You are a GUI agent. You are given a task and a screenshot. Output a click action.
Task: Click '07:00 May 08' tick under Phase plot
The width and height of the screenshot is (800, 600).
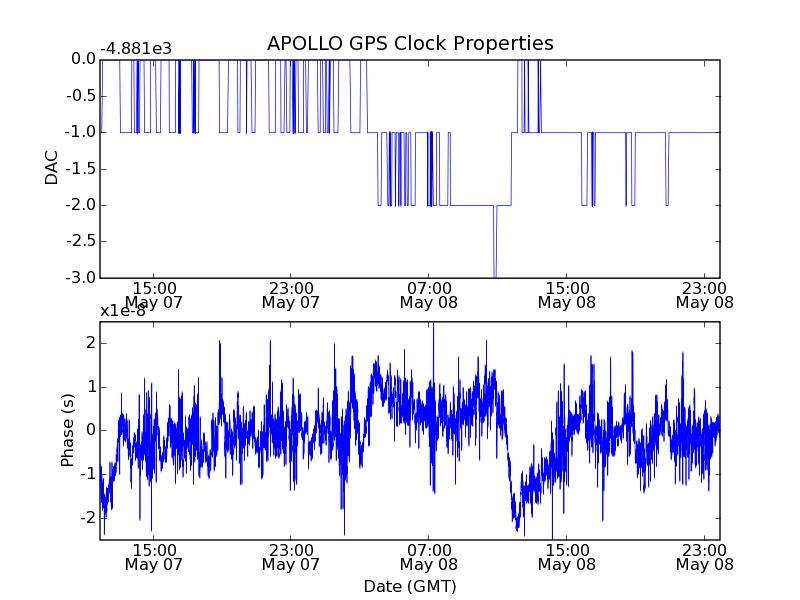[x=429, y=557]
